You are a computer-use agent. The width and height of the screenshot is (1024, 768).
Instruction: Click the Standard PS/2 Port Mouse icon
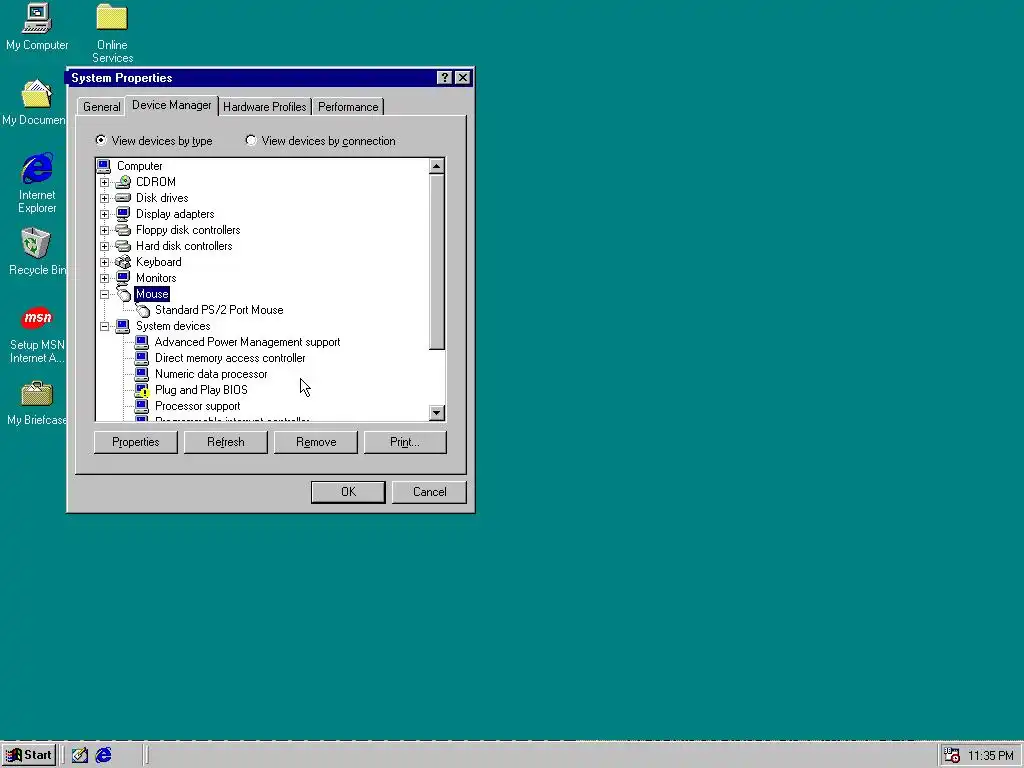pyautogui.click(x=142, y=310)
